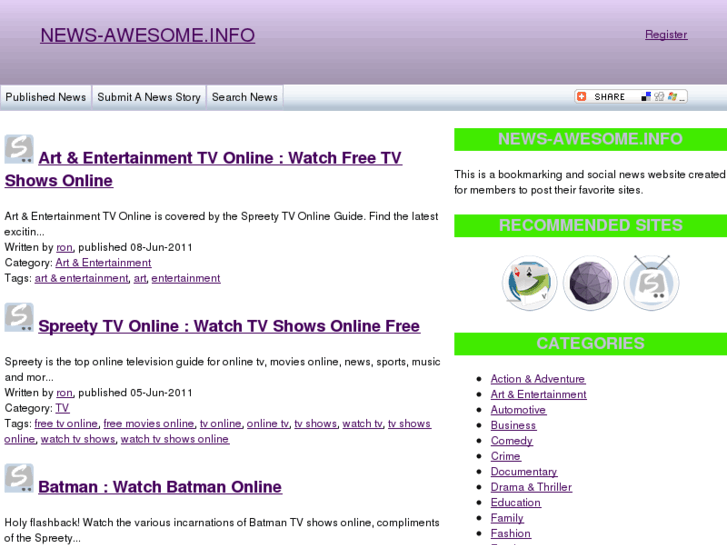Open Automotive category in sidebar
Screen dimensions: 727x545
[x=518, y=410]
